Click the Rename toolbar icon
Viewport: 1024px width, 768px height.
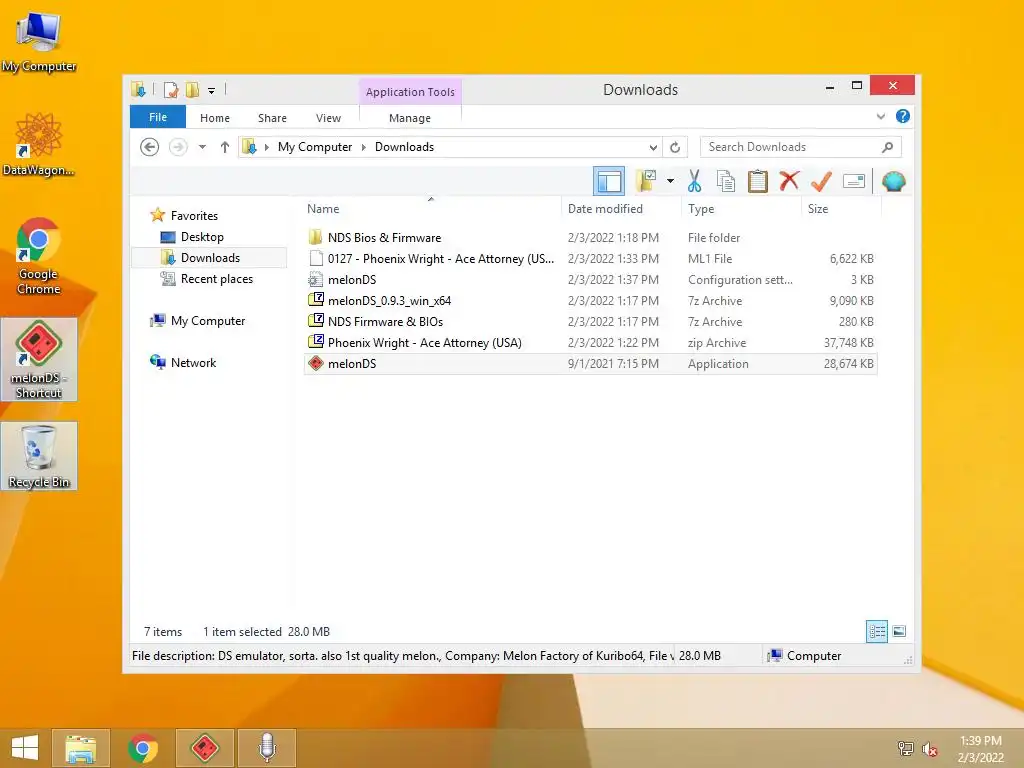click(854, 181)
